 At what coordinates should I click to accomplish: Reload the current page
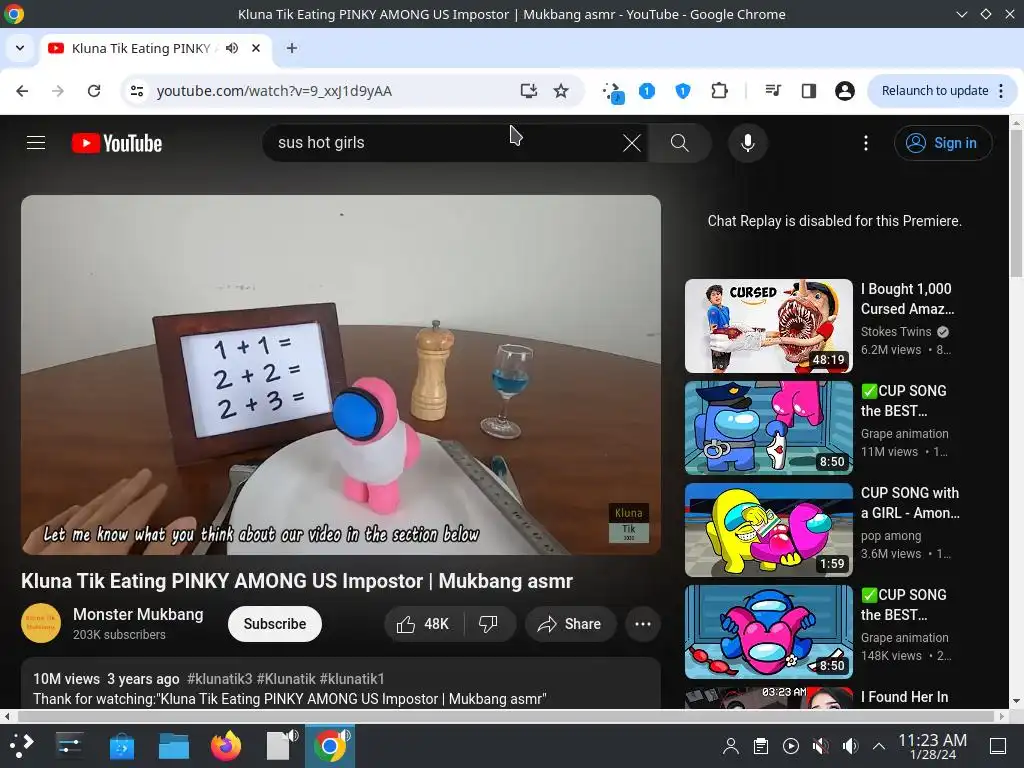[x=94, y=91]
